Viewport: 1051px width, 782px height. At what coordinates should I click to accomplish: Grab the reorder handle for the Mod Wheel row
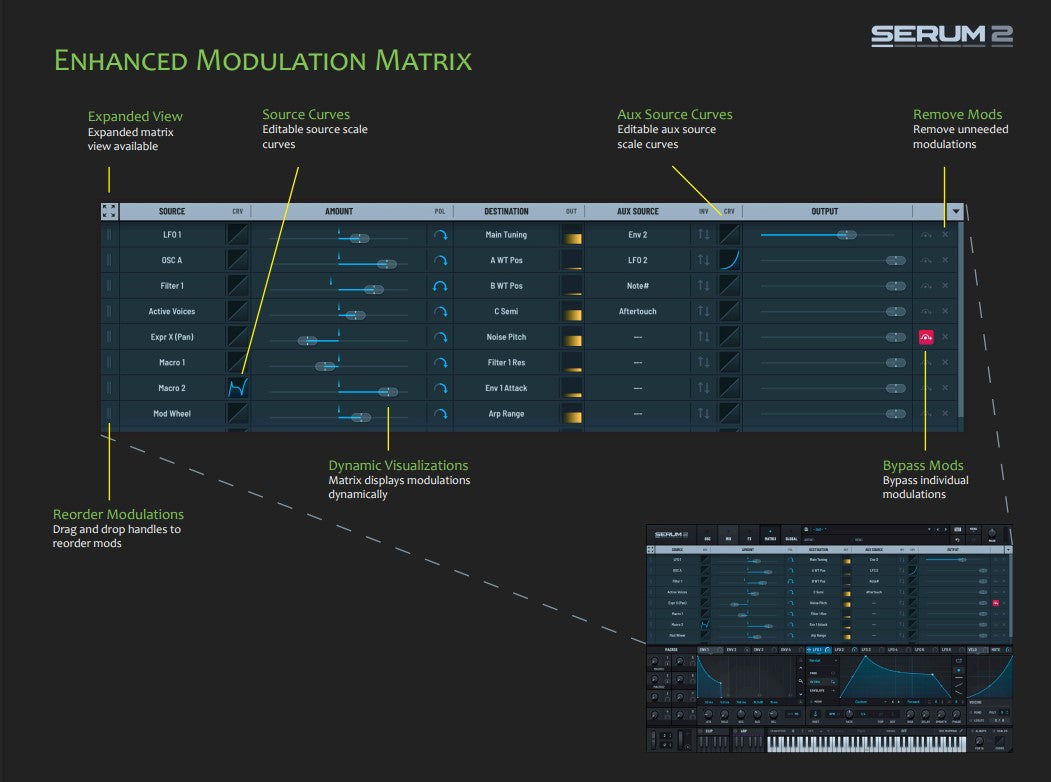click(x=109, y=413)
